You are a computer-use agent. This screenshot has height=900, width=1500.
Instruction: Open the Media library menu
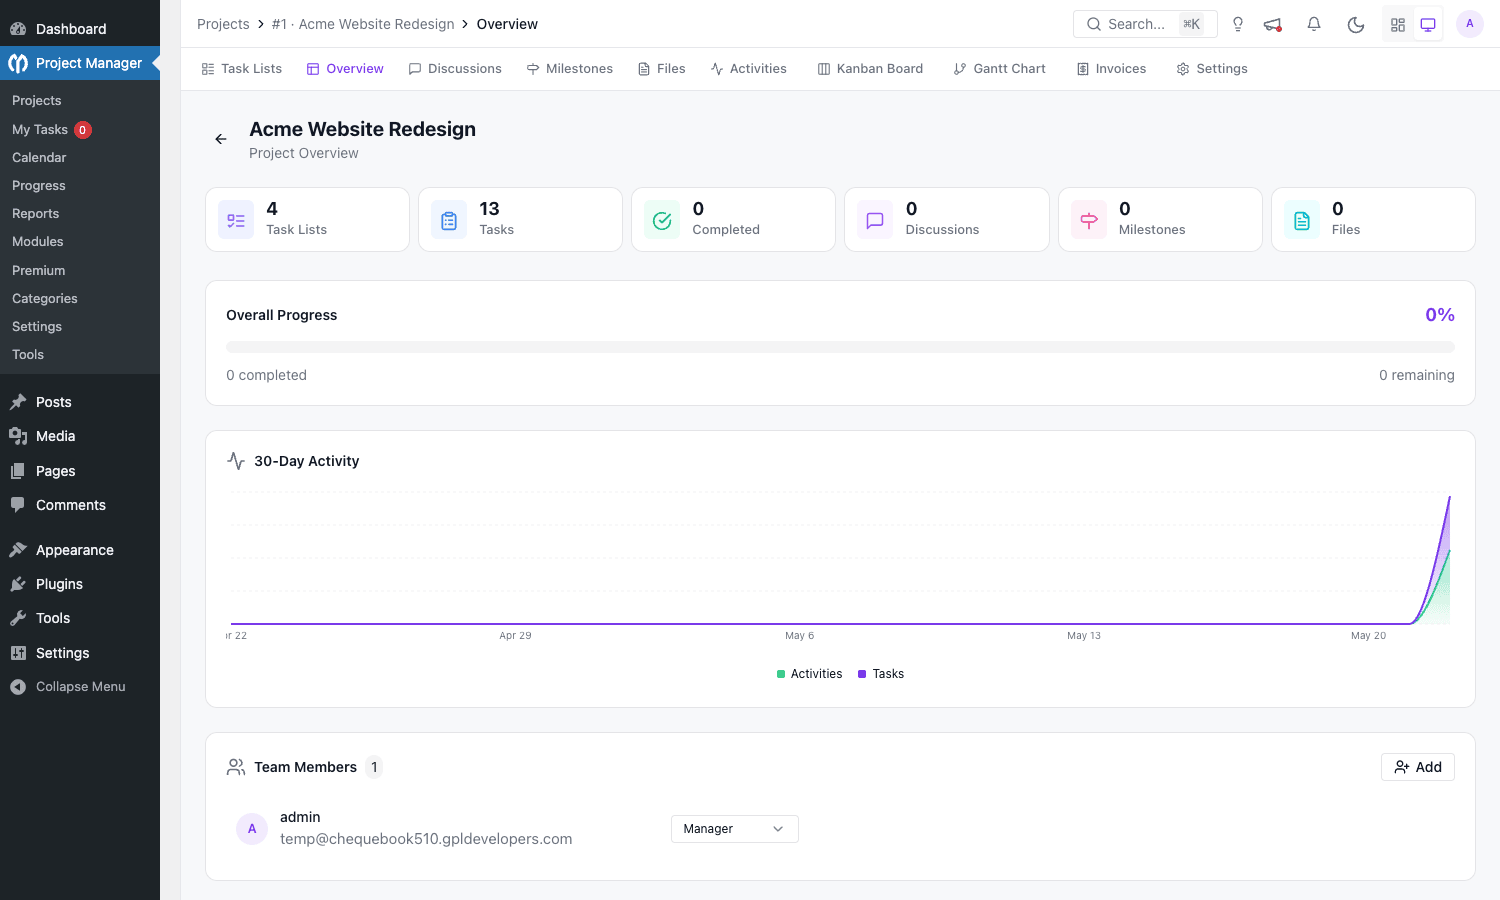[80, 436]
